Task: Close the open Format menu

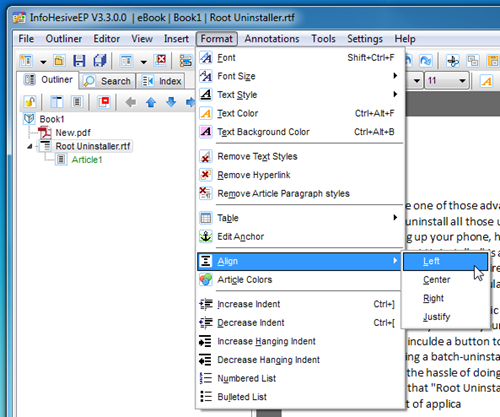Action: coord(217,39)
